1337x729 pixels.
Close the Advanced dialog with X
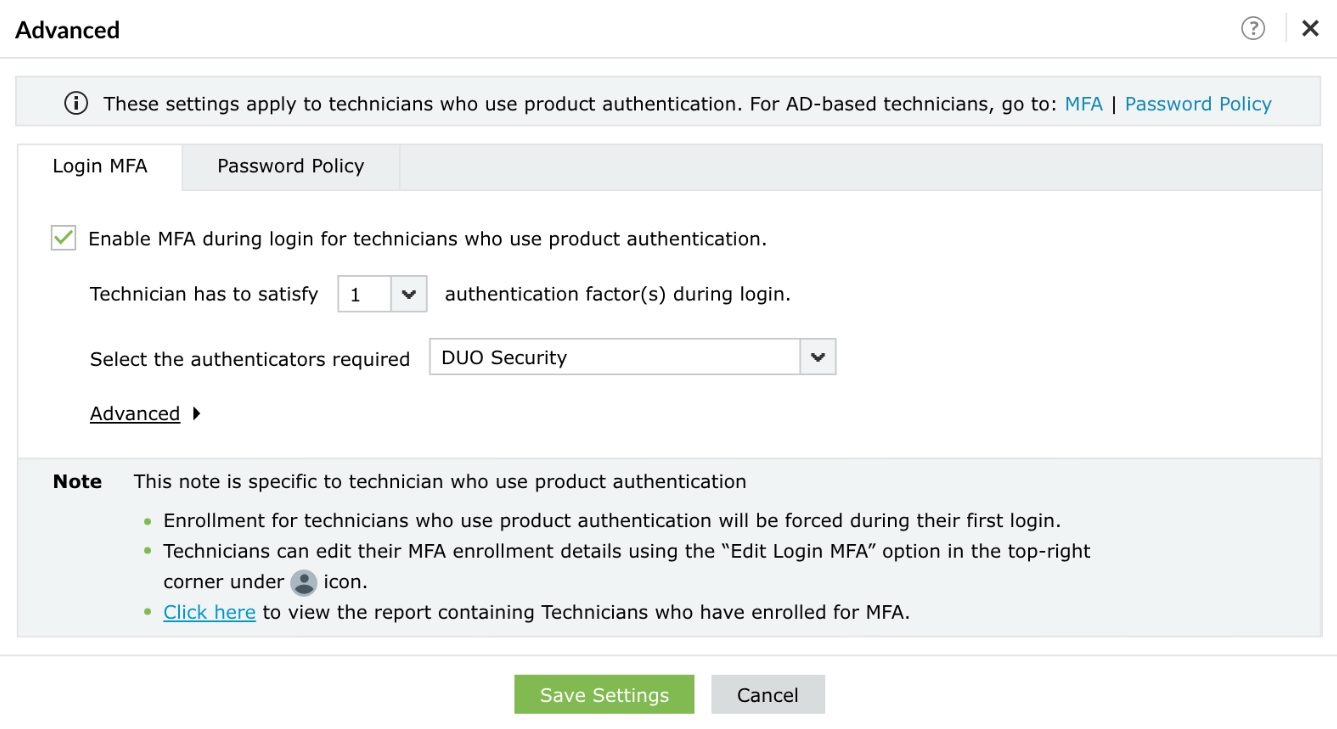[1310, 29]
